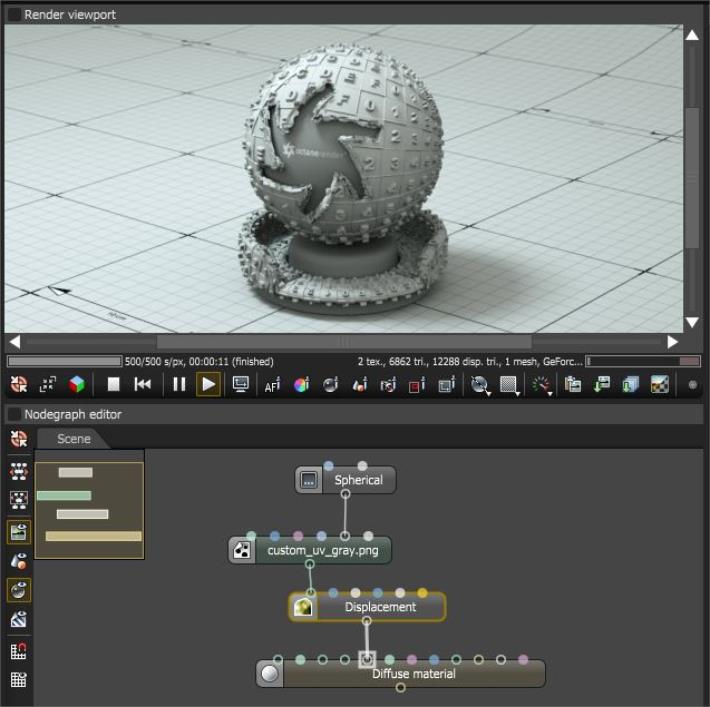Activate the camera target picker

pyautogui.click(x=388, y=385)
